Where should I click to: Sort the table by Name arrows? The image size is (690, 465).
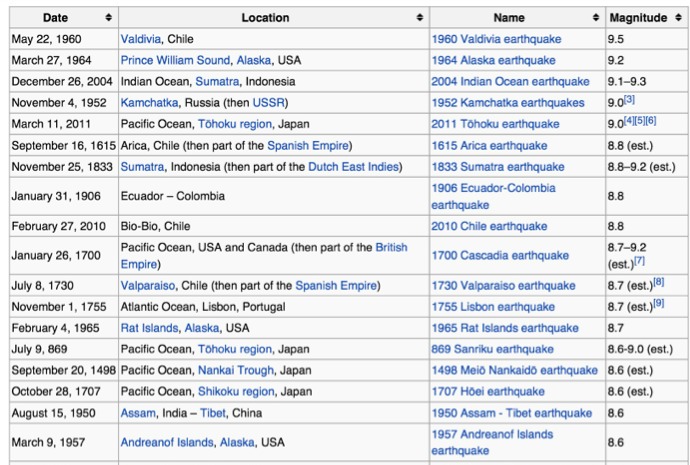[x=595, y=18]
